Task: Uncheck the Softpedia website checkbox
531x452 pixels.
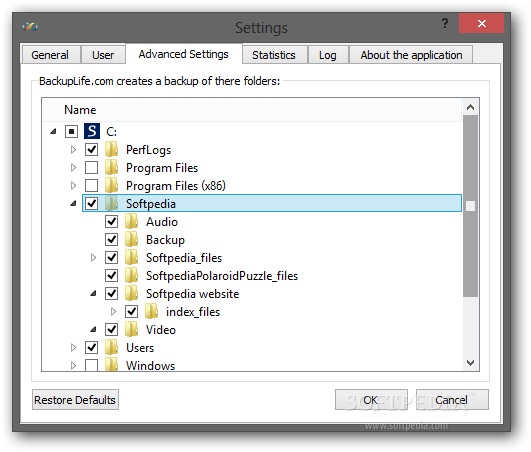Action: coord(111,293)
